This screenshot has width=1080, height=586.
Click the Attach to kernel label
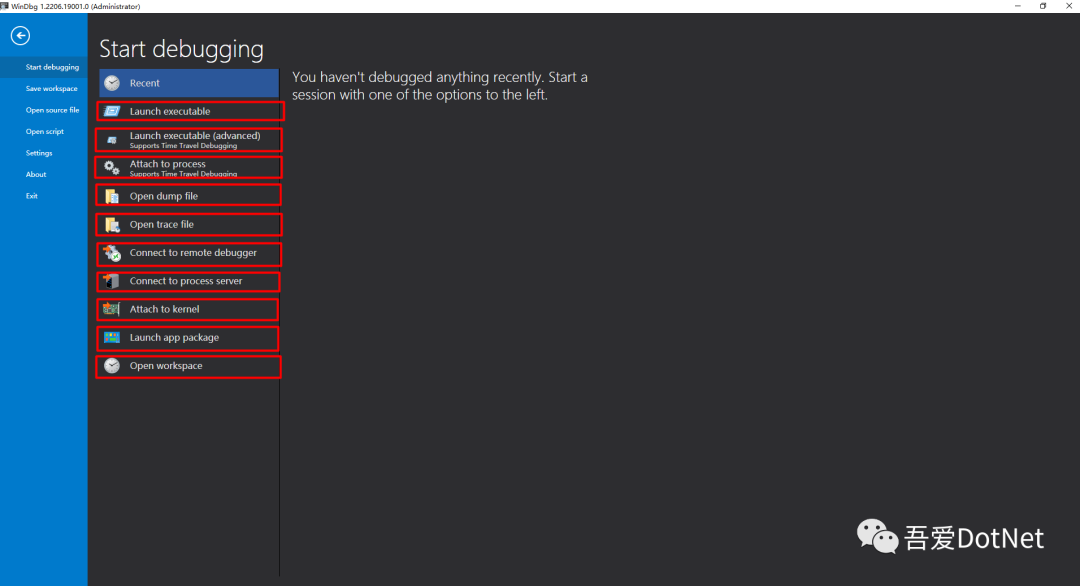click(x=165, y=309)
